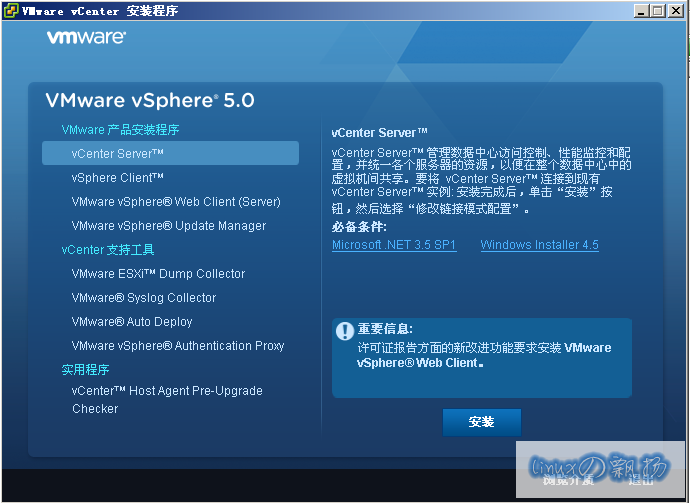Viewport: 690px width, 503px height.
Task: Click the important information exclamation icon
Action: click(x=345, y=331)
